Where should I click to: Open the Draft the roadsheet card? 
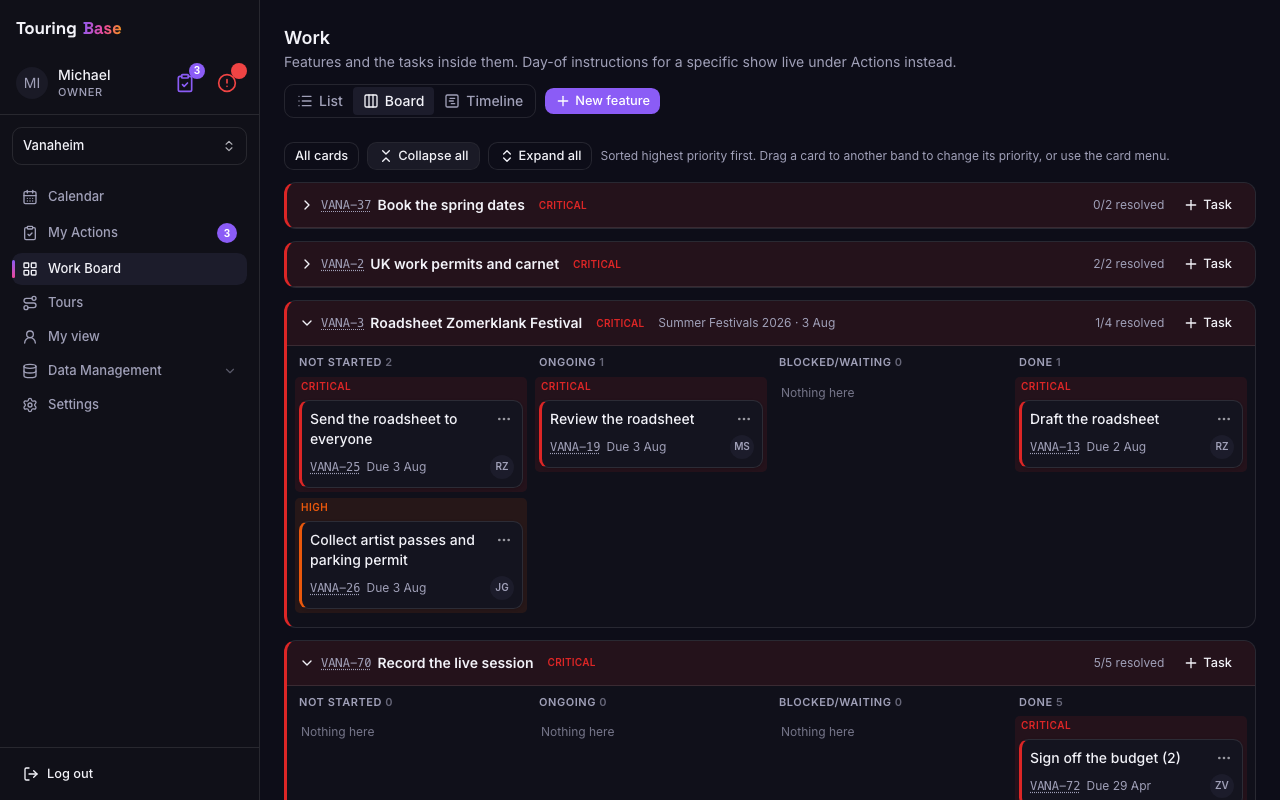pyautogui.click(x=1131, y=434)
